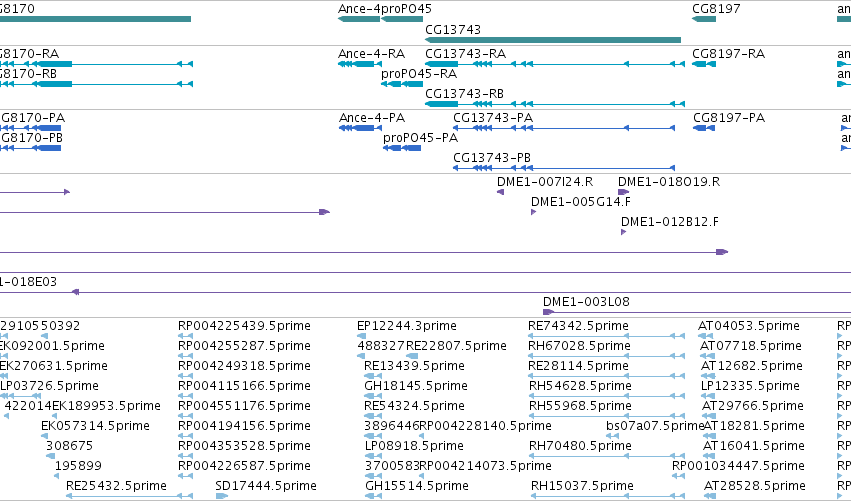Select the CG8197-RA transcript label
This screenshot has width=851, height=501.
pyautogui.click(x=728, y=54)
